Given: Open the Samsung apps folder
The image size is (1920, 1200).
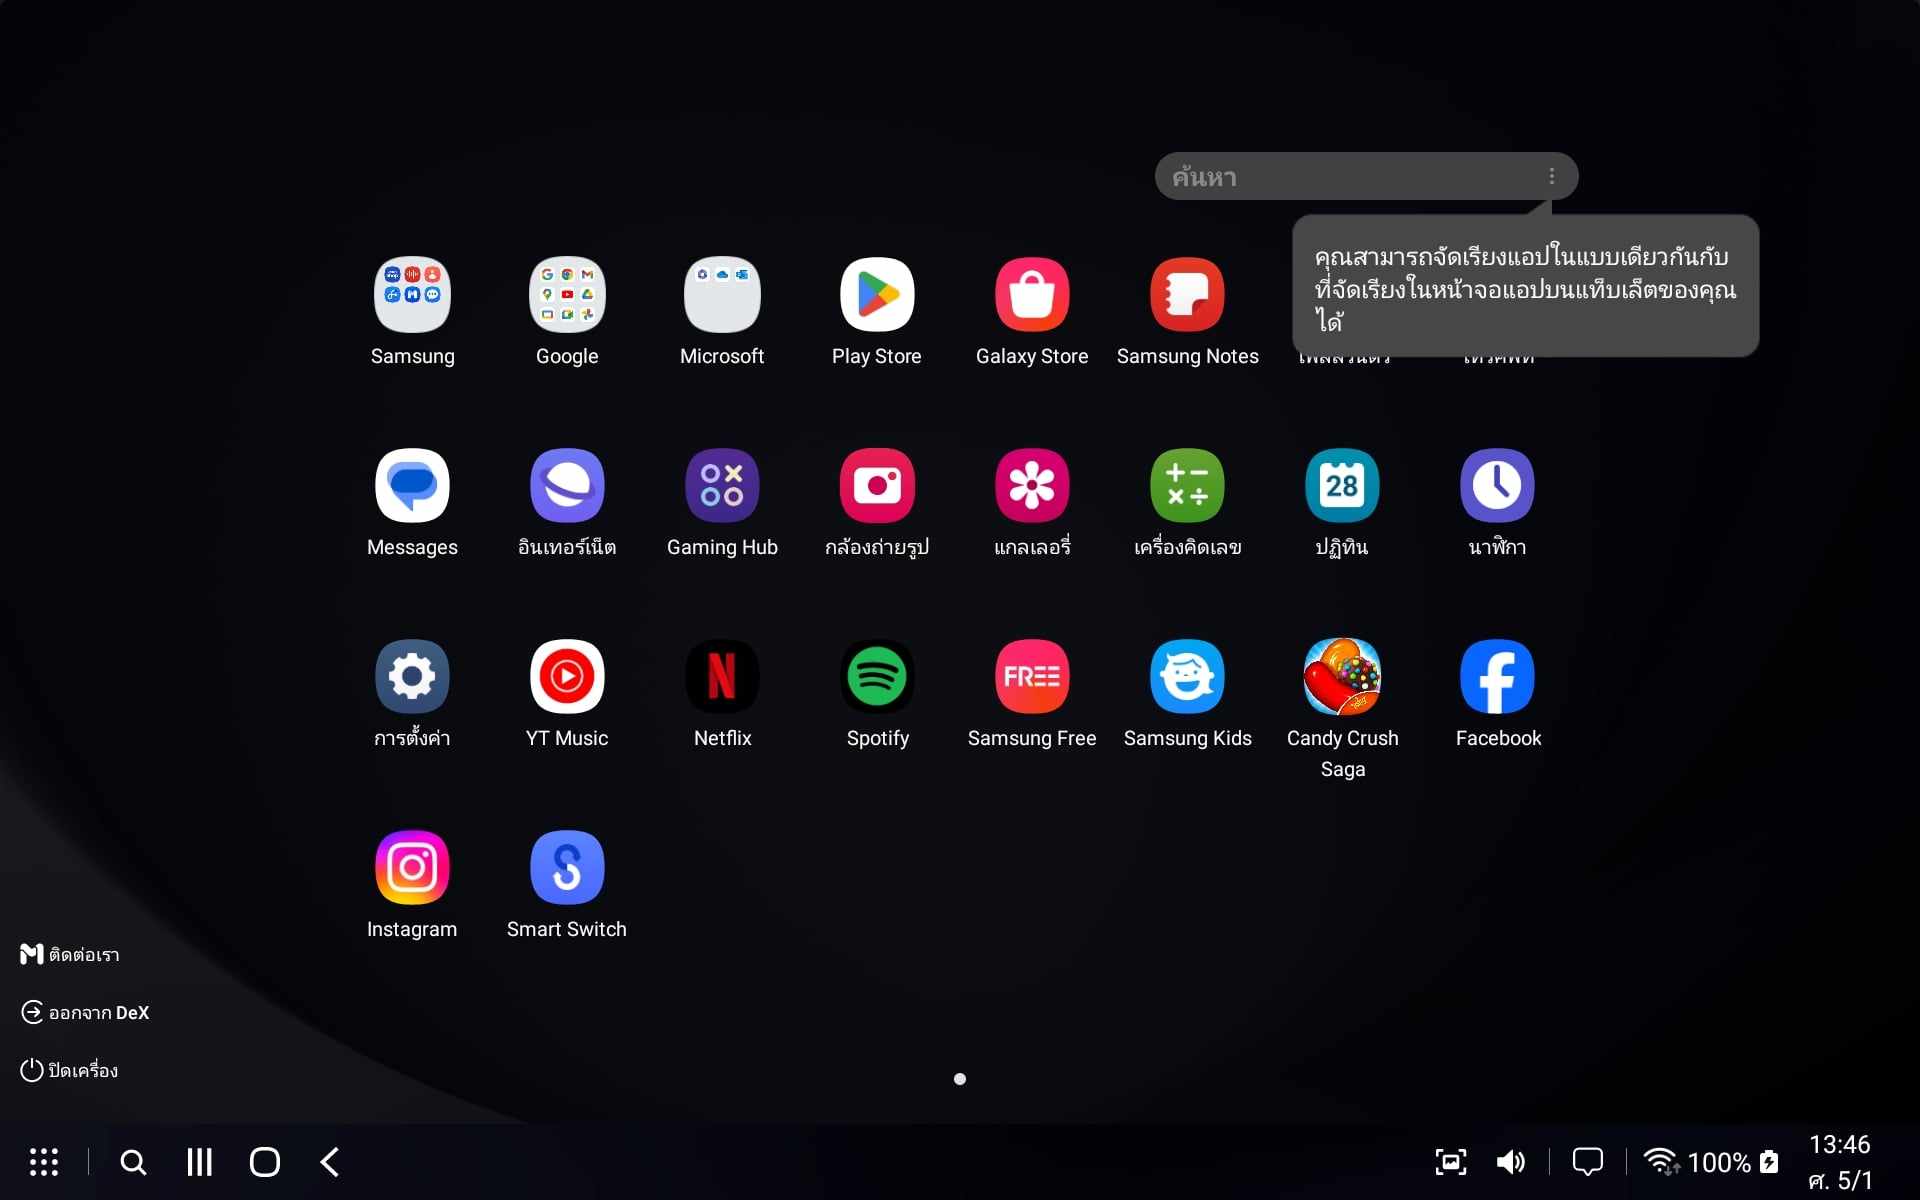Looking at the screenshot, I should [x=412, y=295].
